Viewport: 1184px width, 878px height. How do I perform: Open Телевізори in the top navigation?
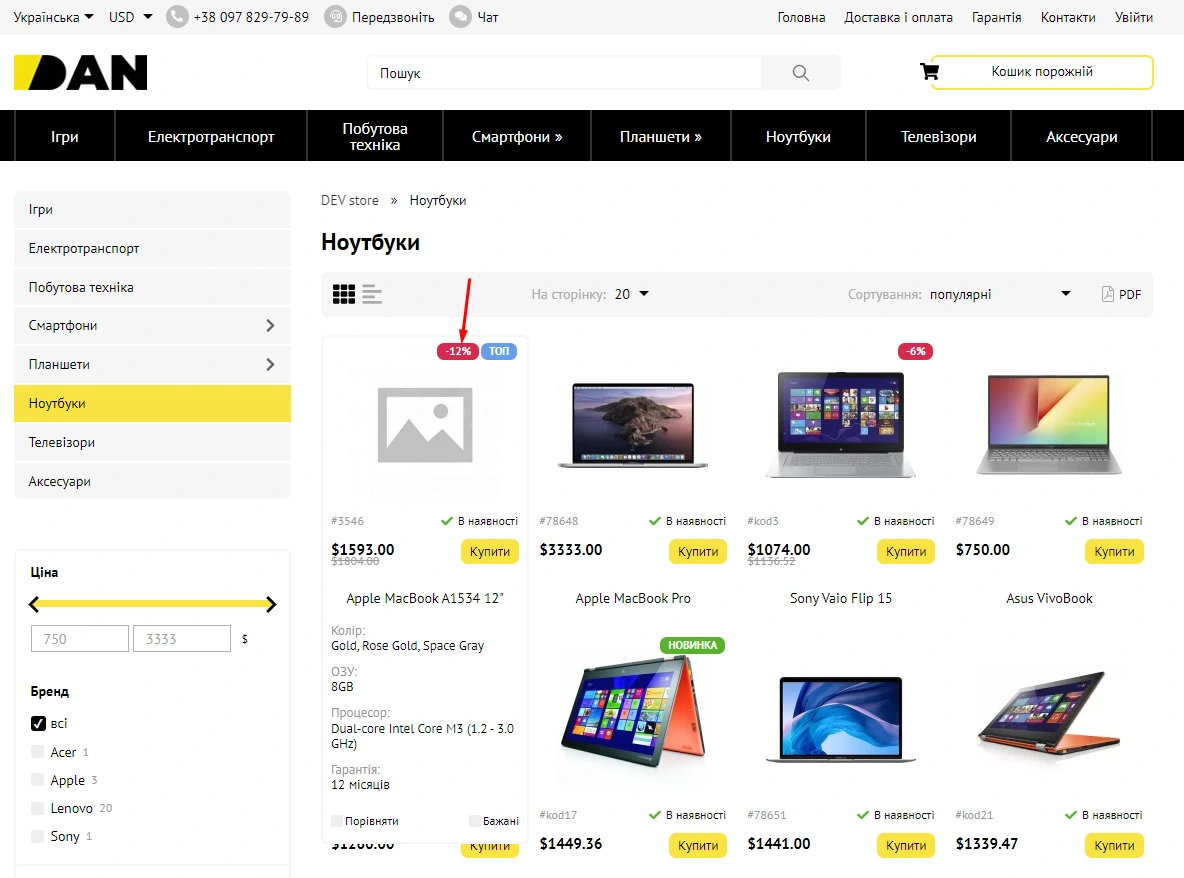point(938,136)
